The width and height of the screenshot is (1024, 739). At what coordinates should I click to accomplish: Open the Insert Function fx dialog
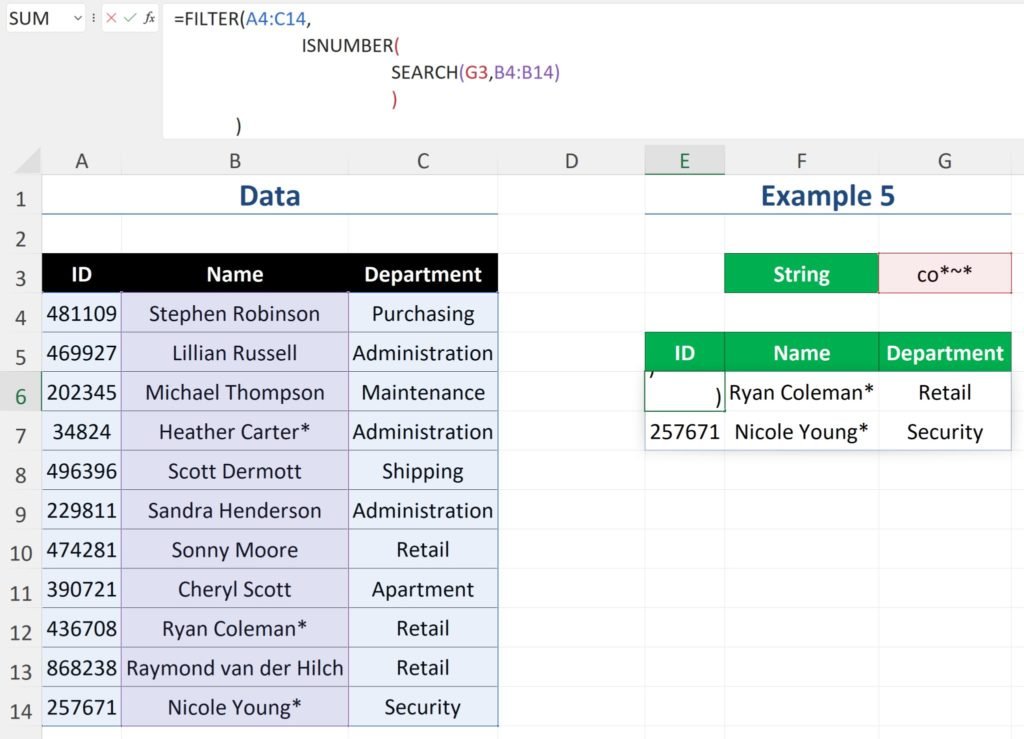[149, 18]
